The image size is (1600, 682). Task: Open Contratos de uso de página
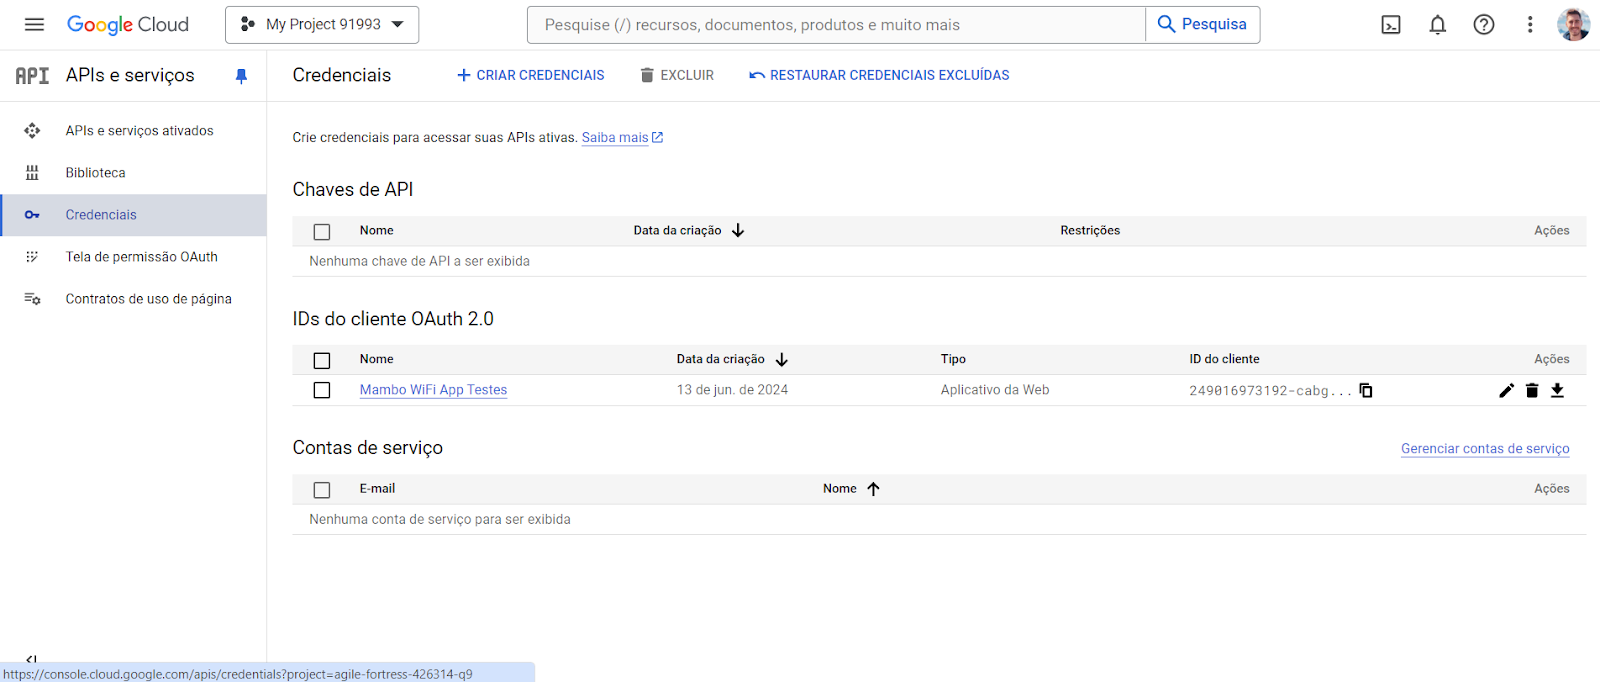point(148,299)
